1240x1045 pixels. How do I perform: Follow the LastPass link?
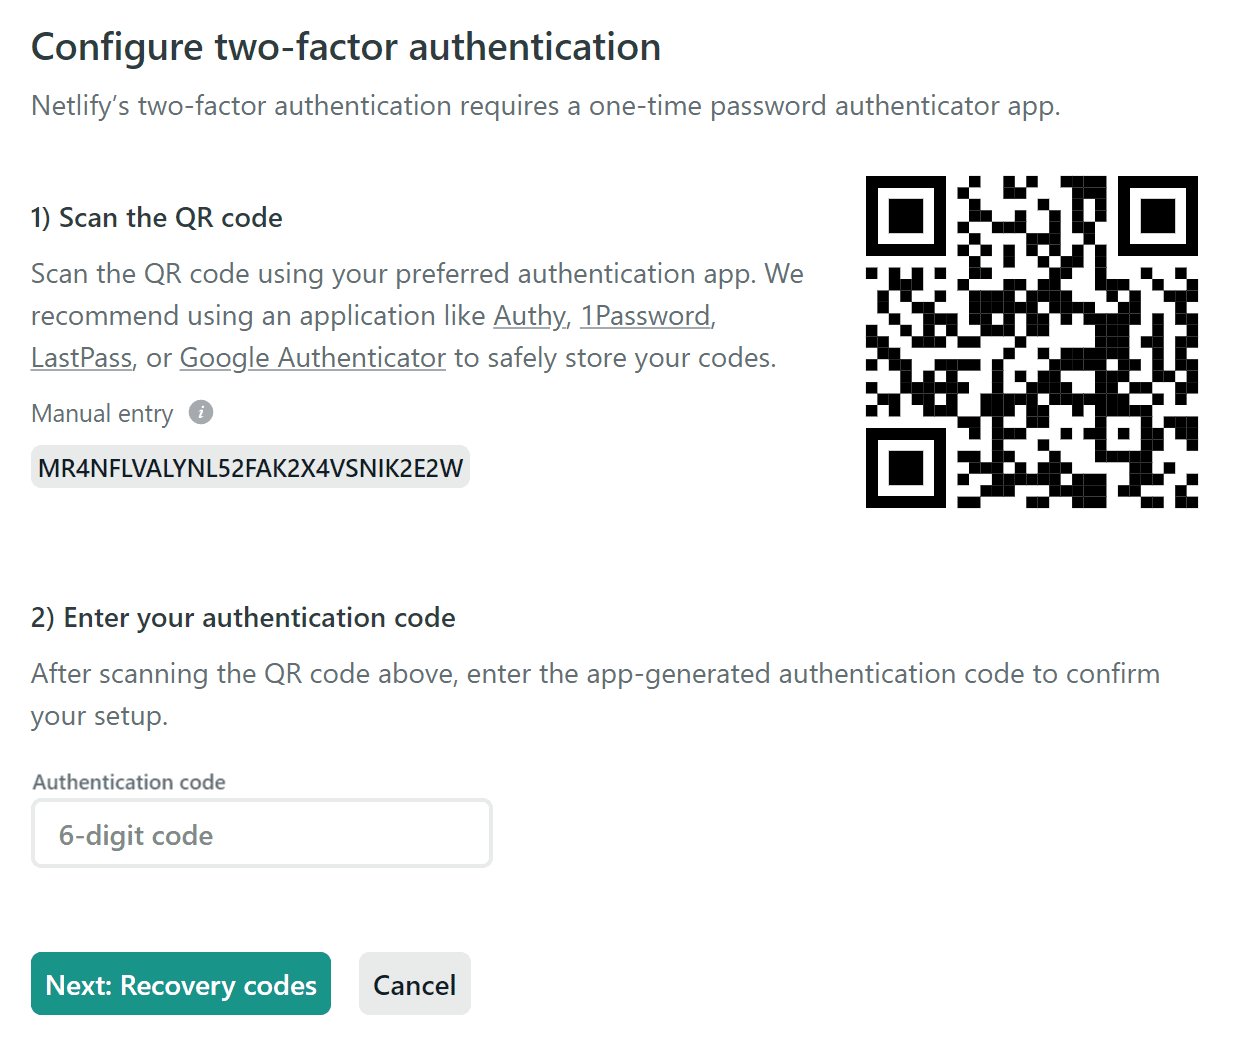[81, 358]
